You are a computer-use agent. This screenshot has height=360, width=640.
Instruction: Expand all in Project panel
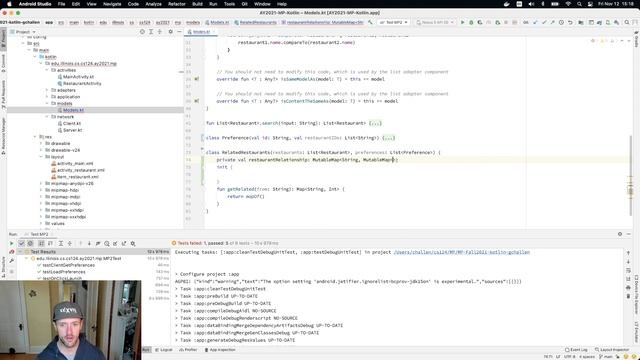point(151,31)
